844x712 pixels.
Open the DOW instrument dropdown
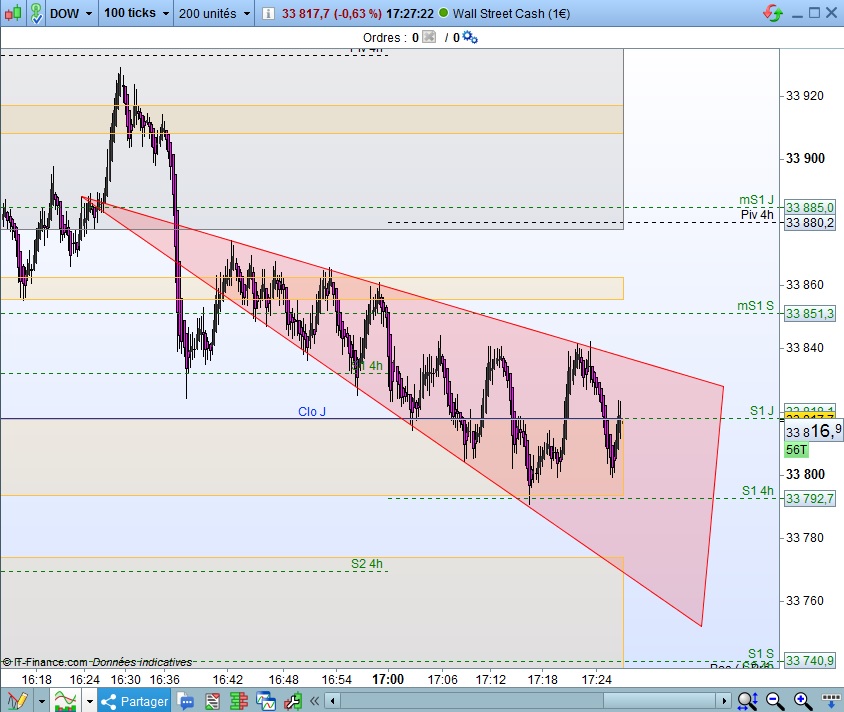71,13
